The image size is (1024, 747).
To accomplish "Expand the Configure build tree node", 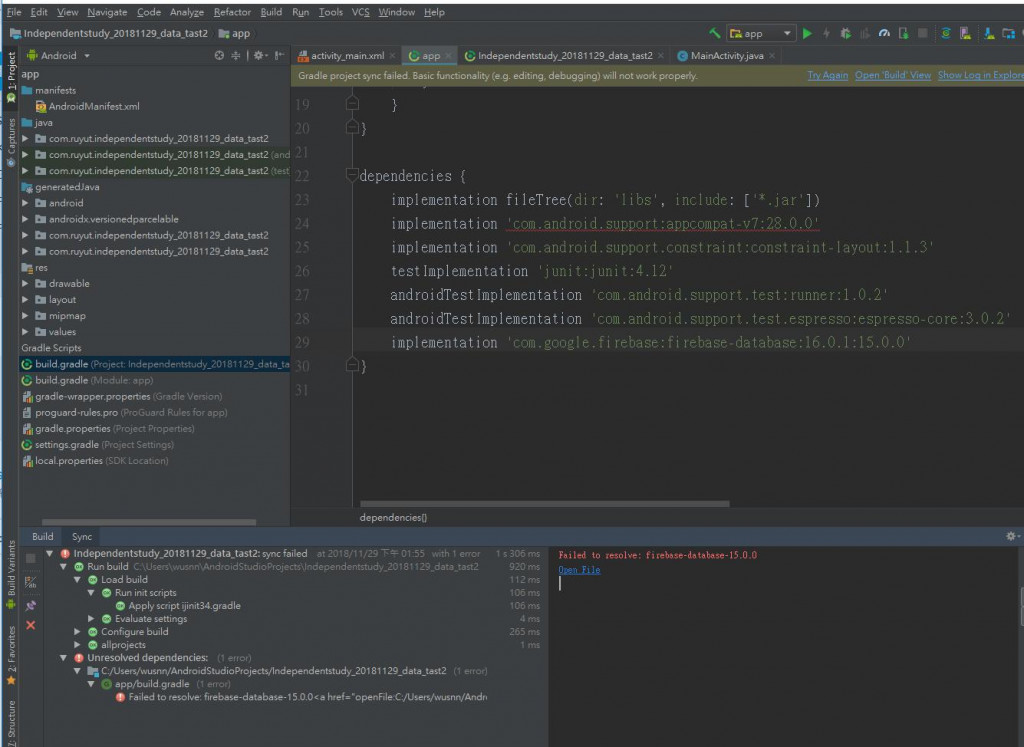I will 78,632.
